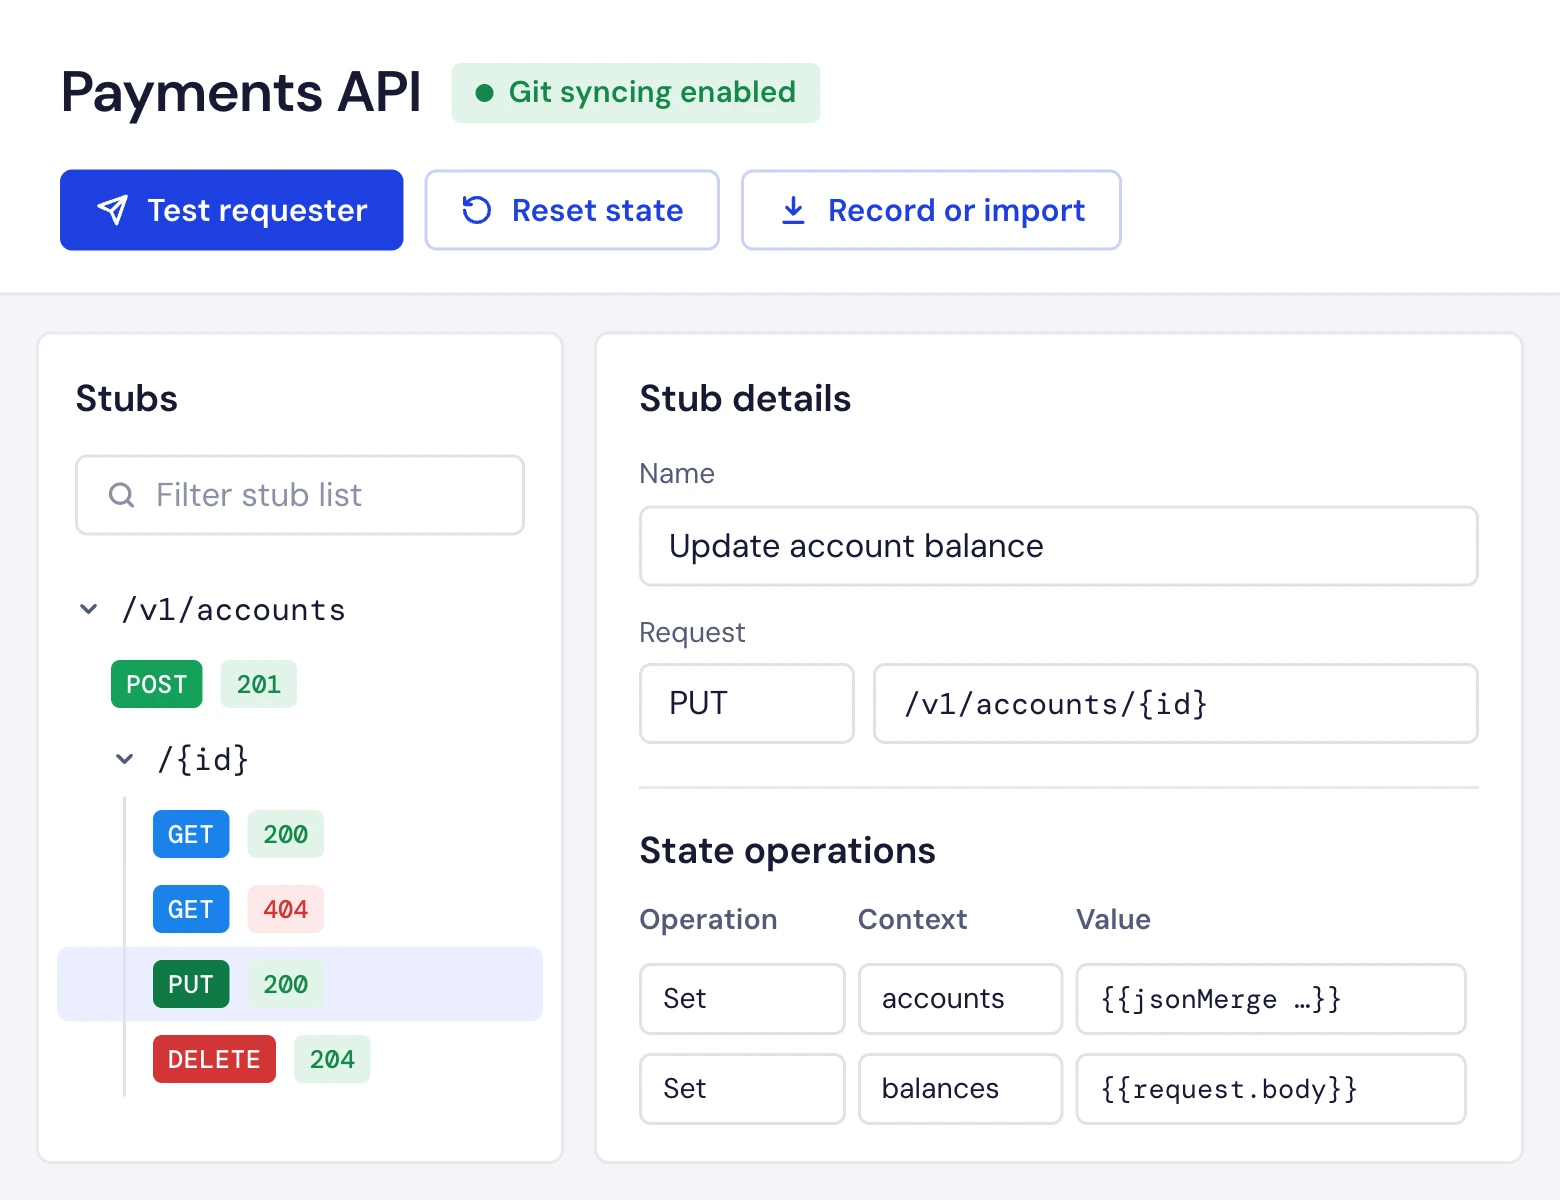Screen dimensions: 1560x1200
Task: Select the DELETE 204 stub
Action: tap(261, 1059)
